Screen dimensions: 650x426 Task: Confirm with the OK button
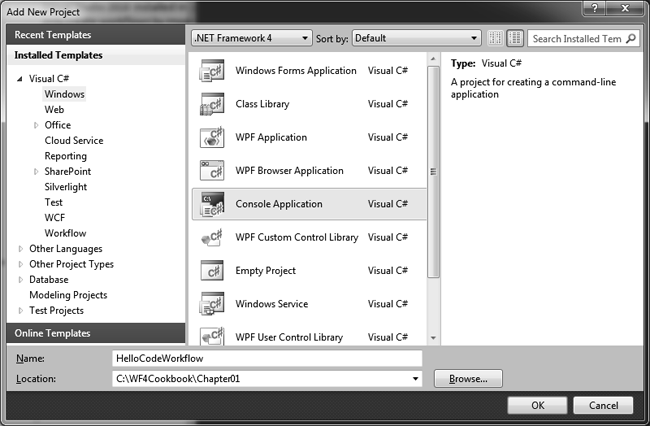537,405
